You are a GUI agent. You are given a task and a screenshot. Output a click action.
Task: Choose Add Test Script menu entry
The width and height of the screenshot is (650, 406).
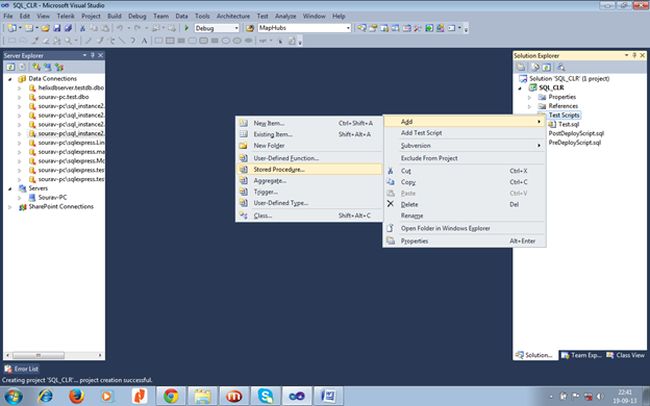pyautogui.click(x=464, y=133)
